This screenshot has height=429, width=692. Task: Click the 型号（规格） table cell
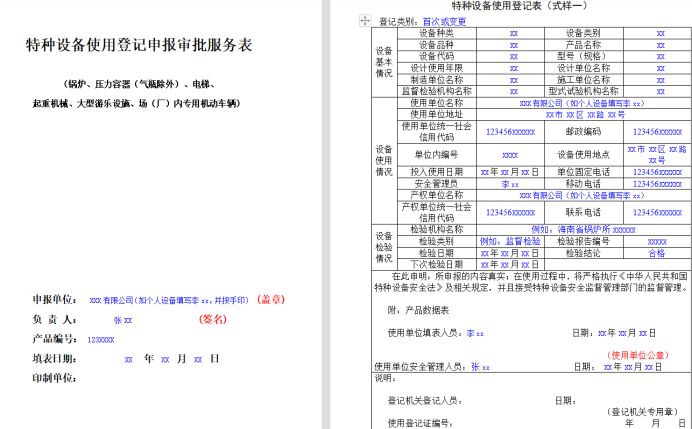coord(584,56)
